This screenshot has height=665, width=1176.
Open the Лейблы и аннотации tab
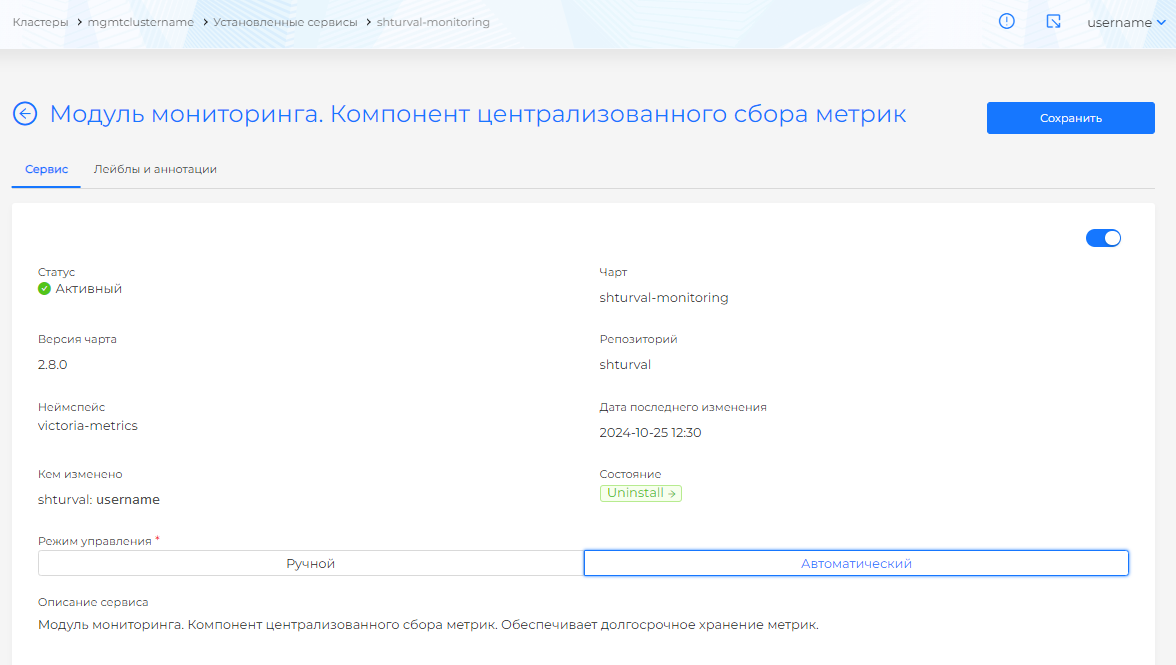[155, 169]
